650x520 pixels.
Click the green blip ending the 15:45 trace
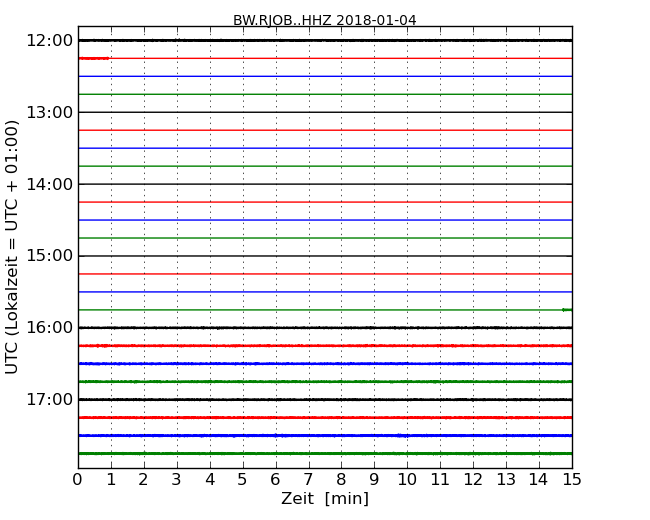click(x=567, y=310)
